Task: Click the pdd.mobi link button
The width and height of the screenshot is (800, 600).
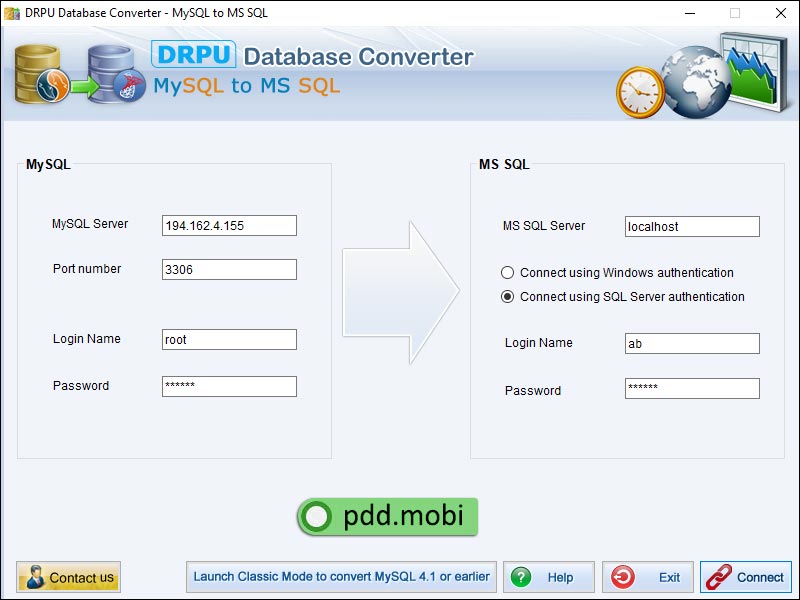Action: [x=387, y=517]
